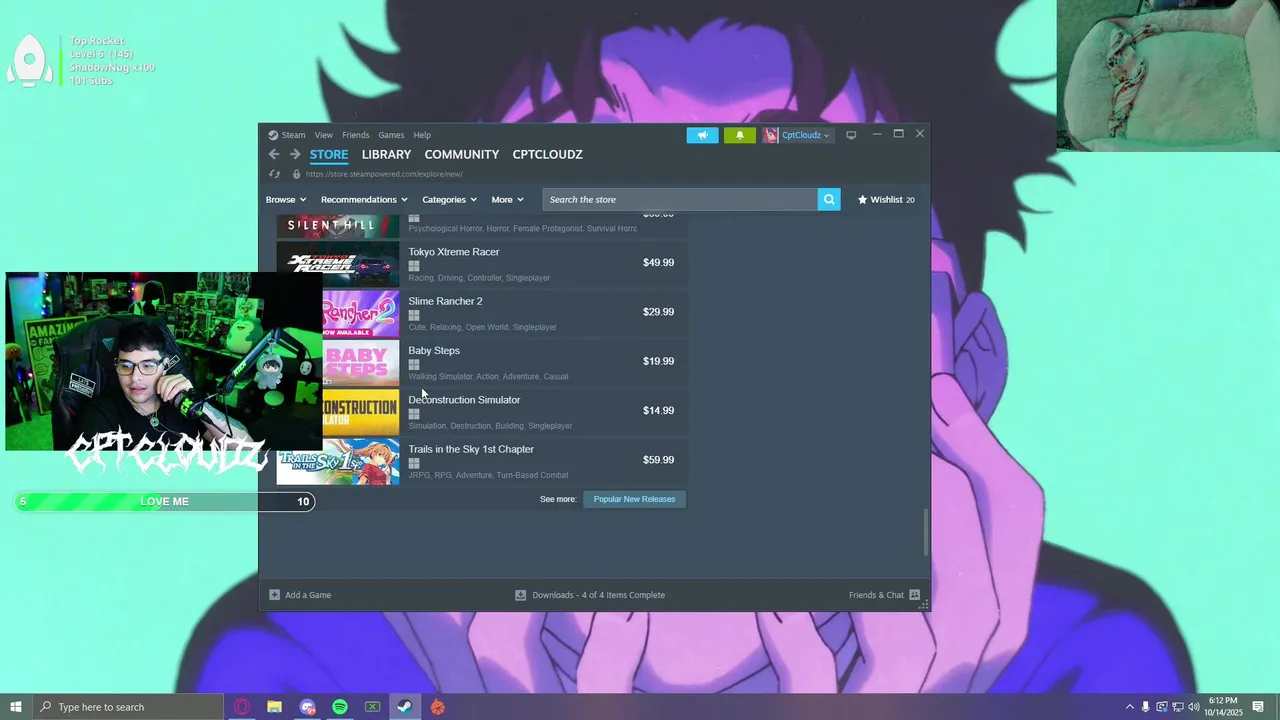Viewport: 1280px width, 720px height.
Task: Switch to the LIBRARY tab
Action: (x=386, y=154)
